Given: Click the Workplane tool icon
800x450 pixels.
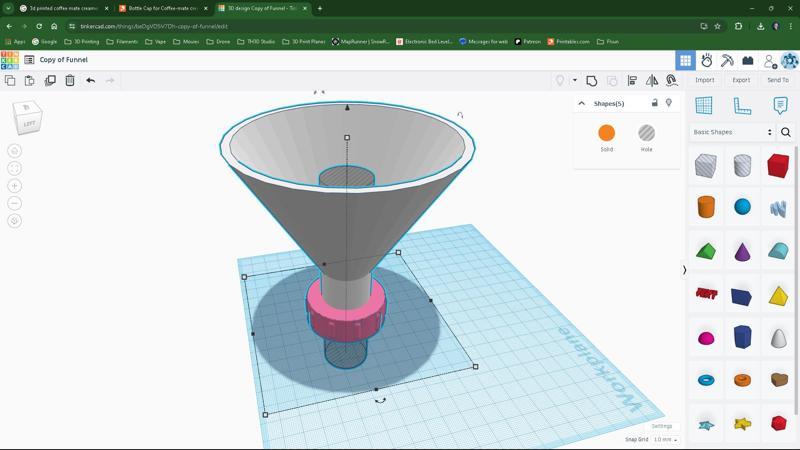Looking at the screenshot, I should pyautogui.click(x=704, y=105).
